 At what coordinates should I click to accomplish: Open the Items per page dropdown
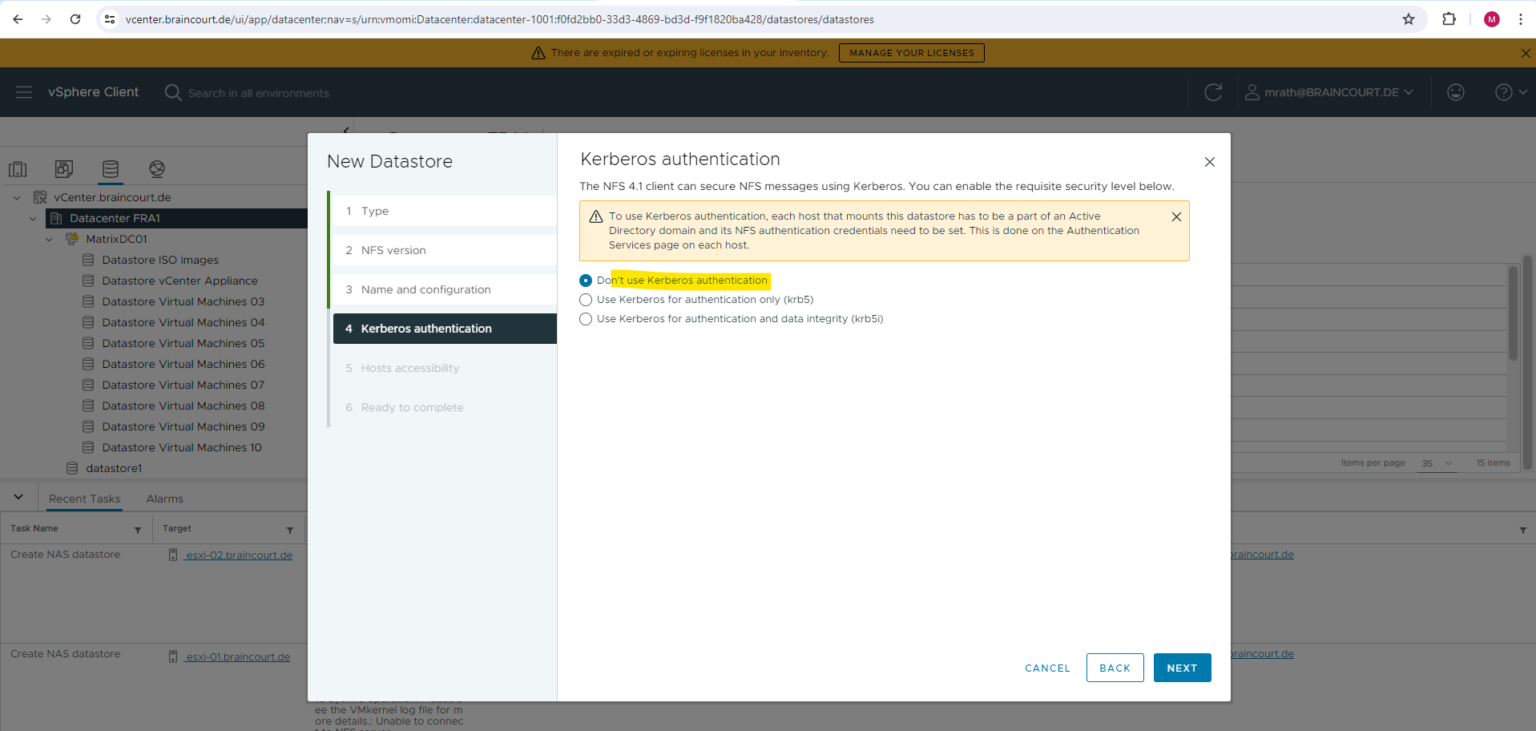point(1437,463)
